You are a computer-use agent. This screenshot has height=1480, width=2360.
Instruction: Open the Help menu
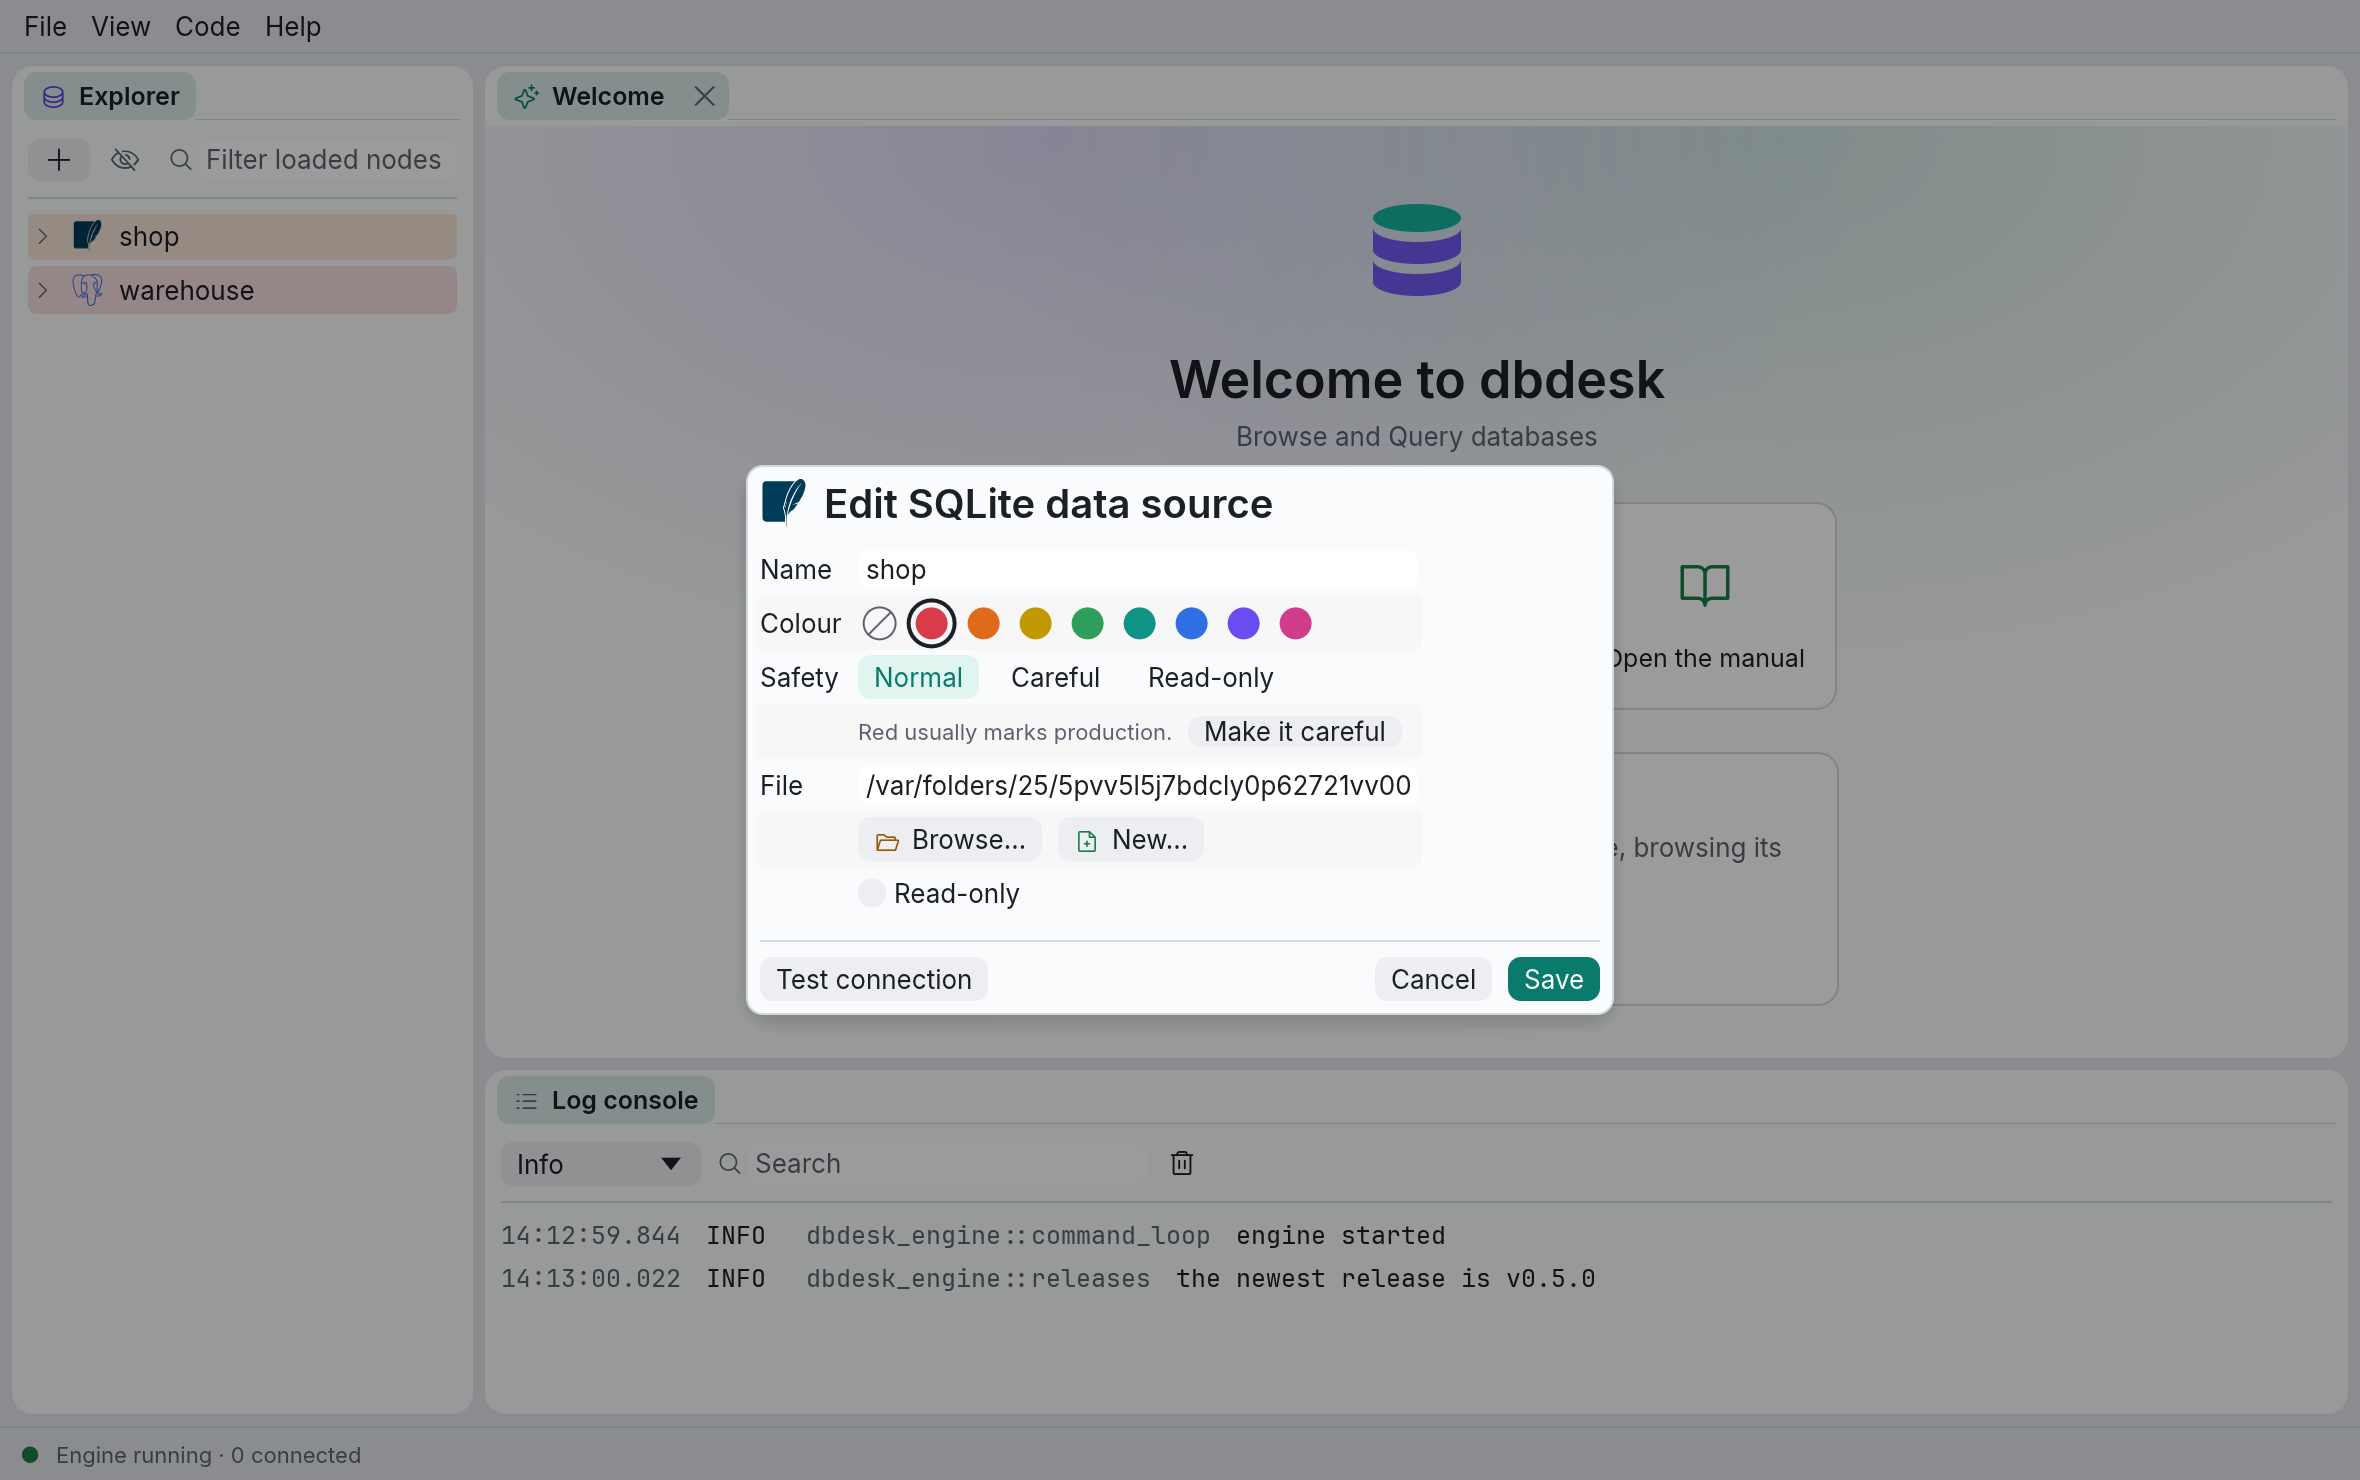coord(292,26)
